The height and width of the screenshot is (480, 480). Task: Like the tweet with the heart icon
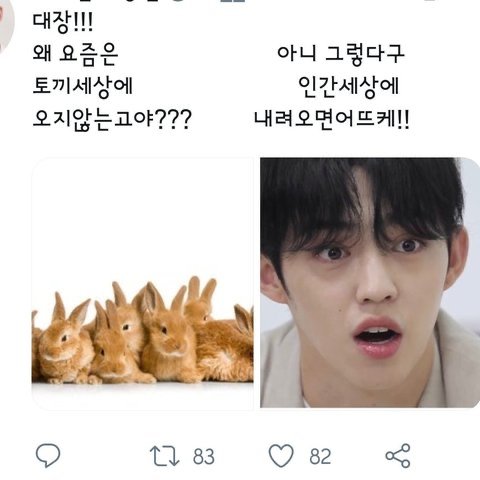point(281,456)
